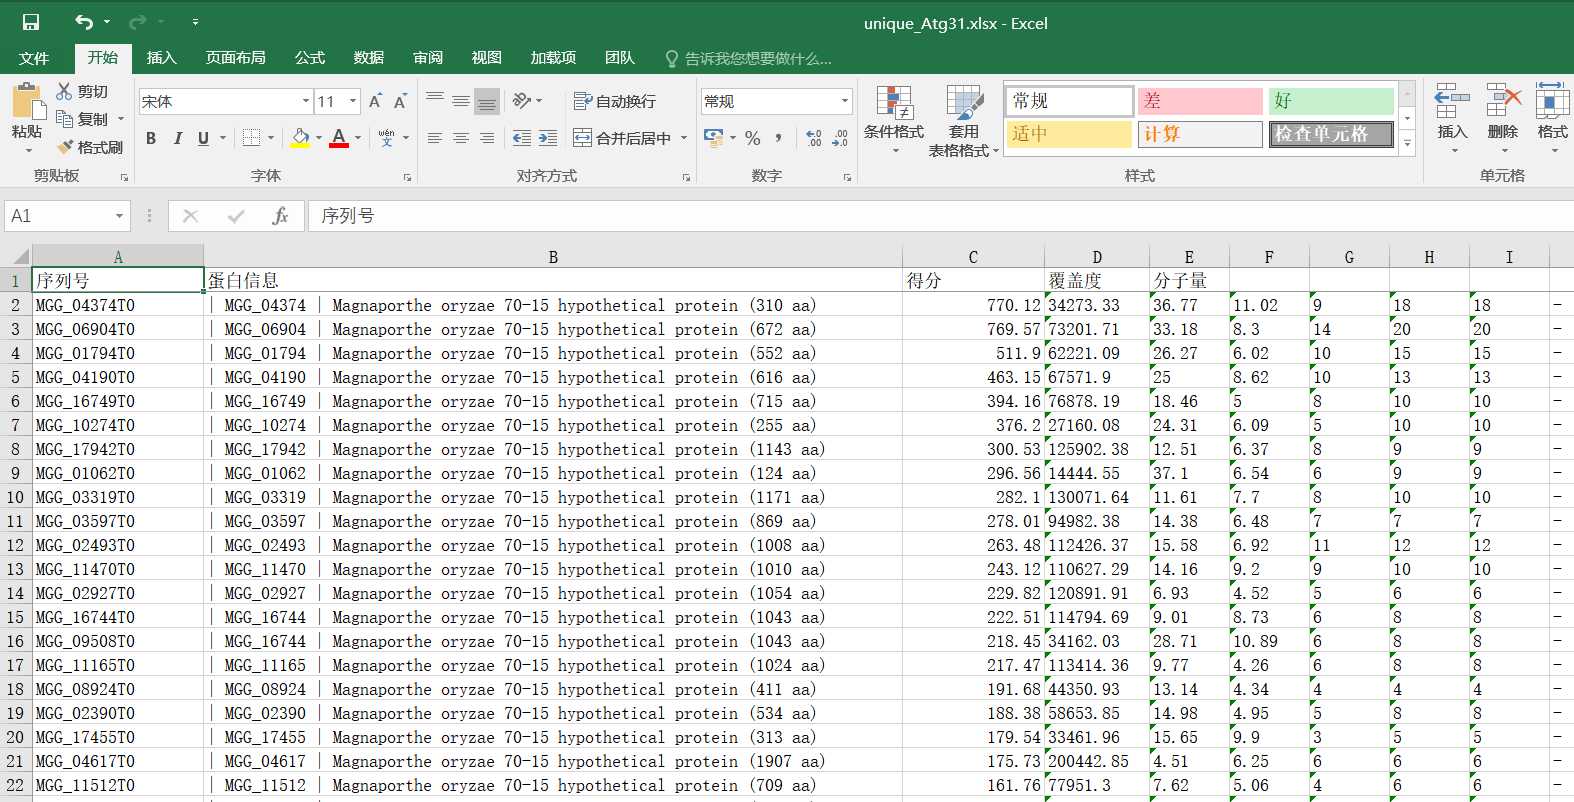Align text to top
Viewport: 1574px width, 802px height.
point(435,100)
